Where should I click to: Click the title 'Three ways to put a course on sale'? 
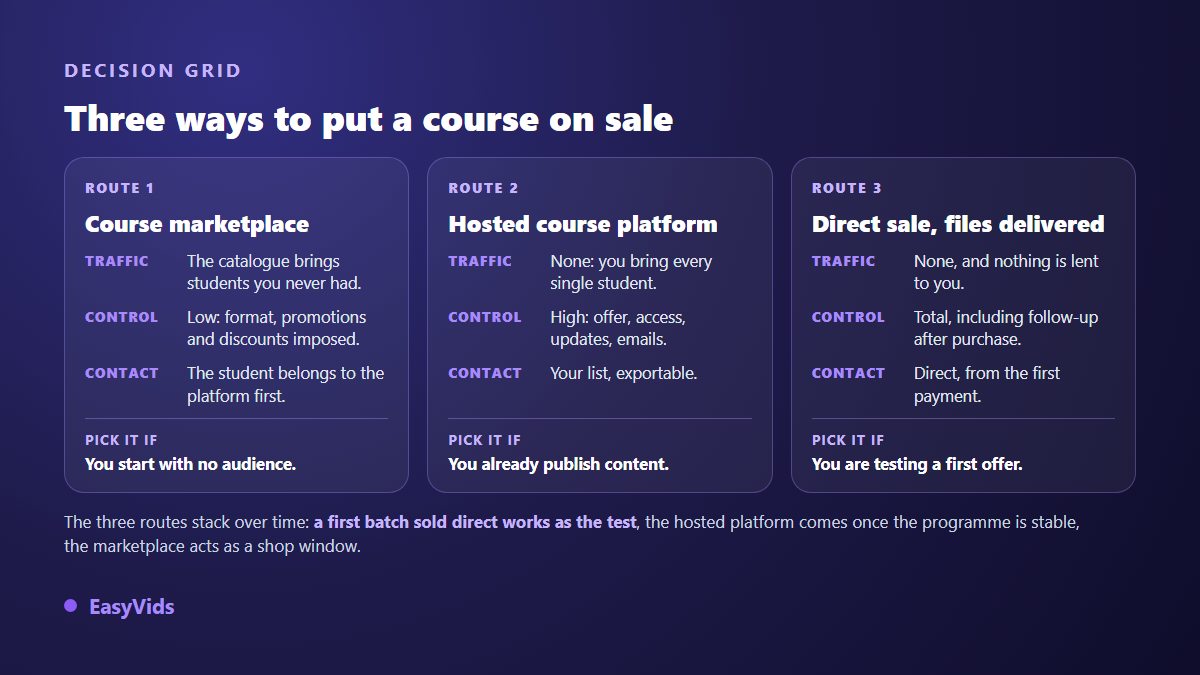369,119
